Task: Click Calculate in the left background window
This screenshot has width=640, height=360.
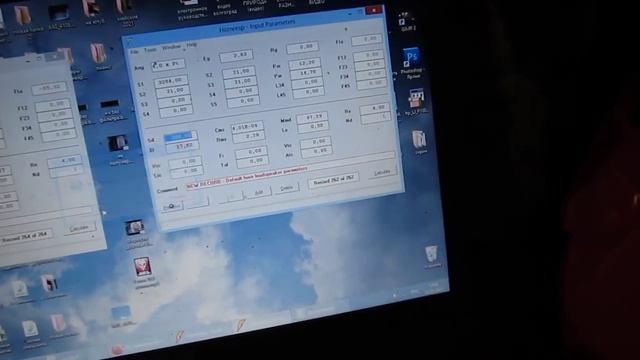Action: click(79, 229)
